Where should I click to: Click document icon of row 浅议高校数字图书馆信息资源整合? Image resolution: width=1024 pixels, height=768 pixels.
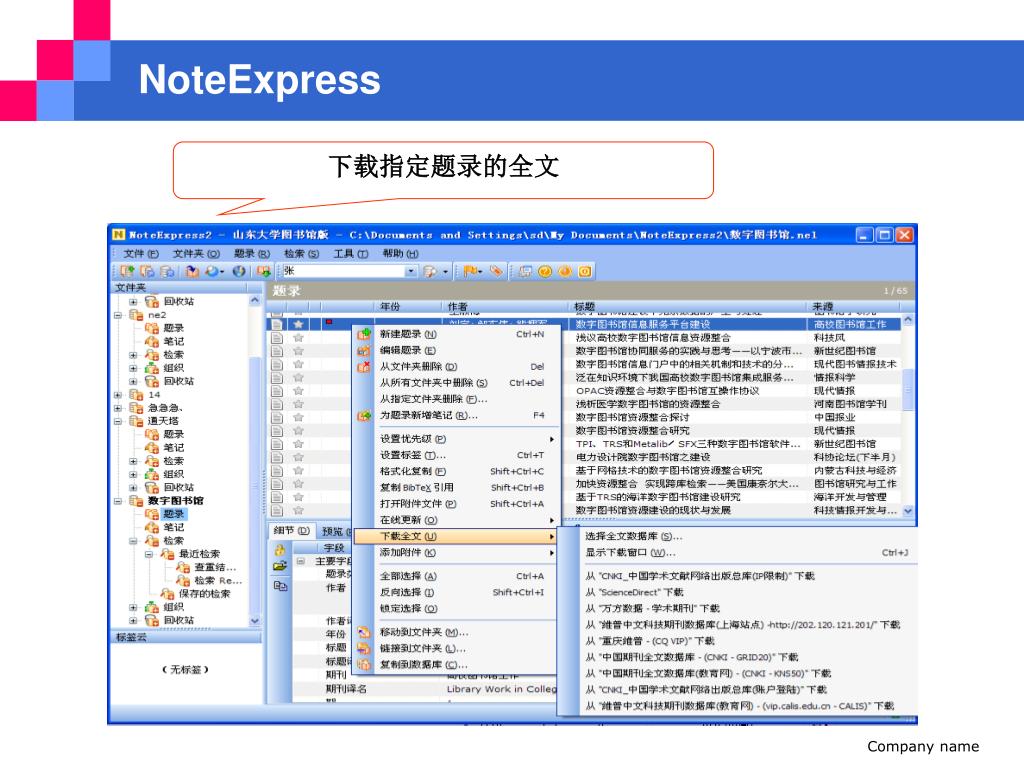[277, 338]
